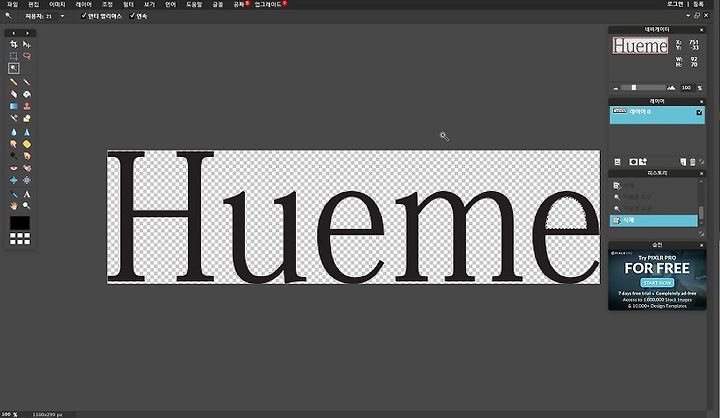Open layer styles in the layers panel

click(x=643, y=162)
